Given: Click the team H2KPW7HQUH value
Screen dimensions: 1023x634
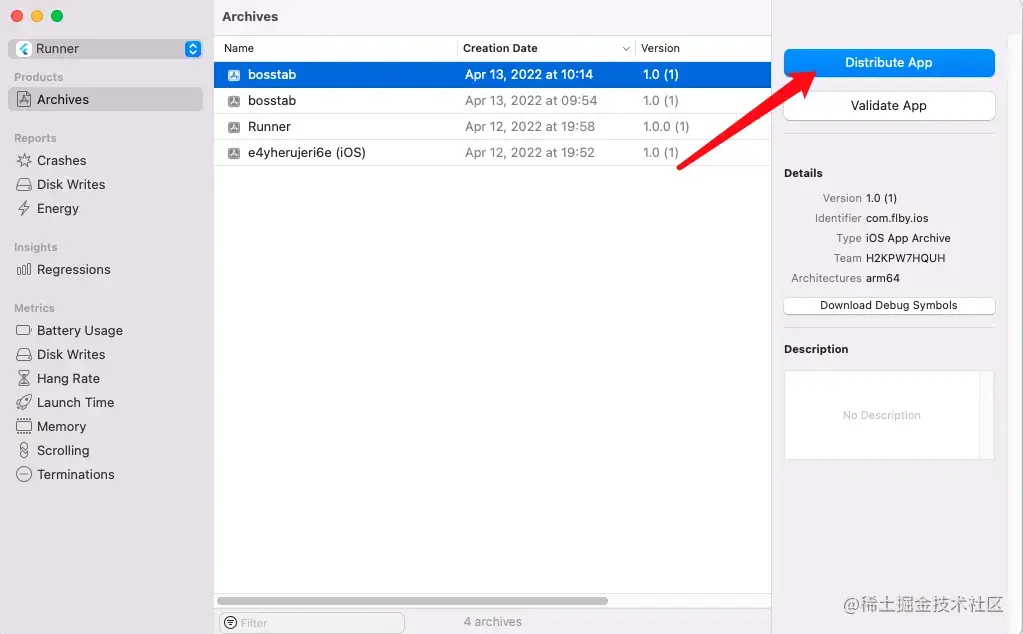Looking at the screenshot, I should pos(905,258).
